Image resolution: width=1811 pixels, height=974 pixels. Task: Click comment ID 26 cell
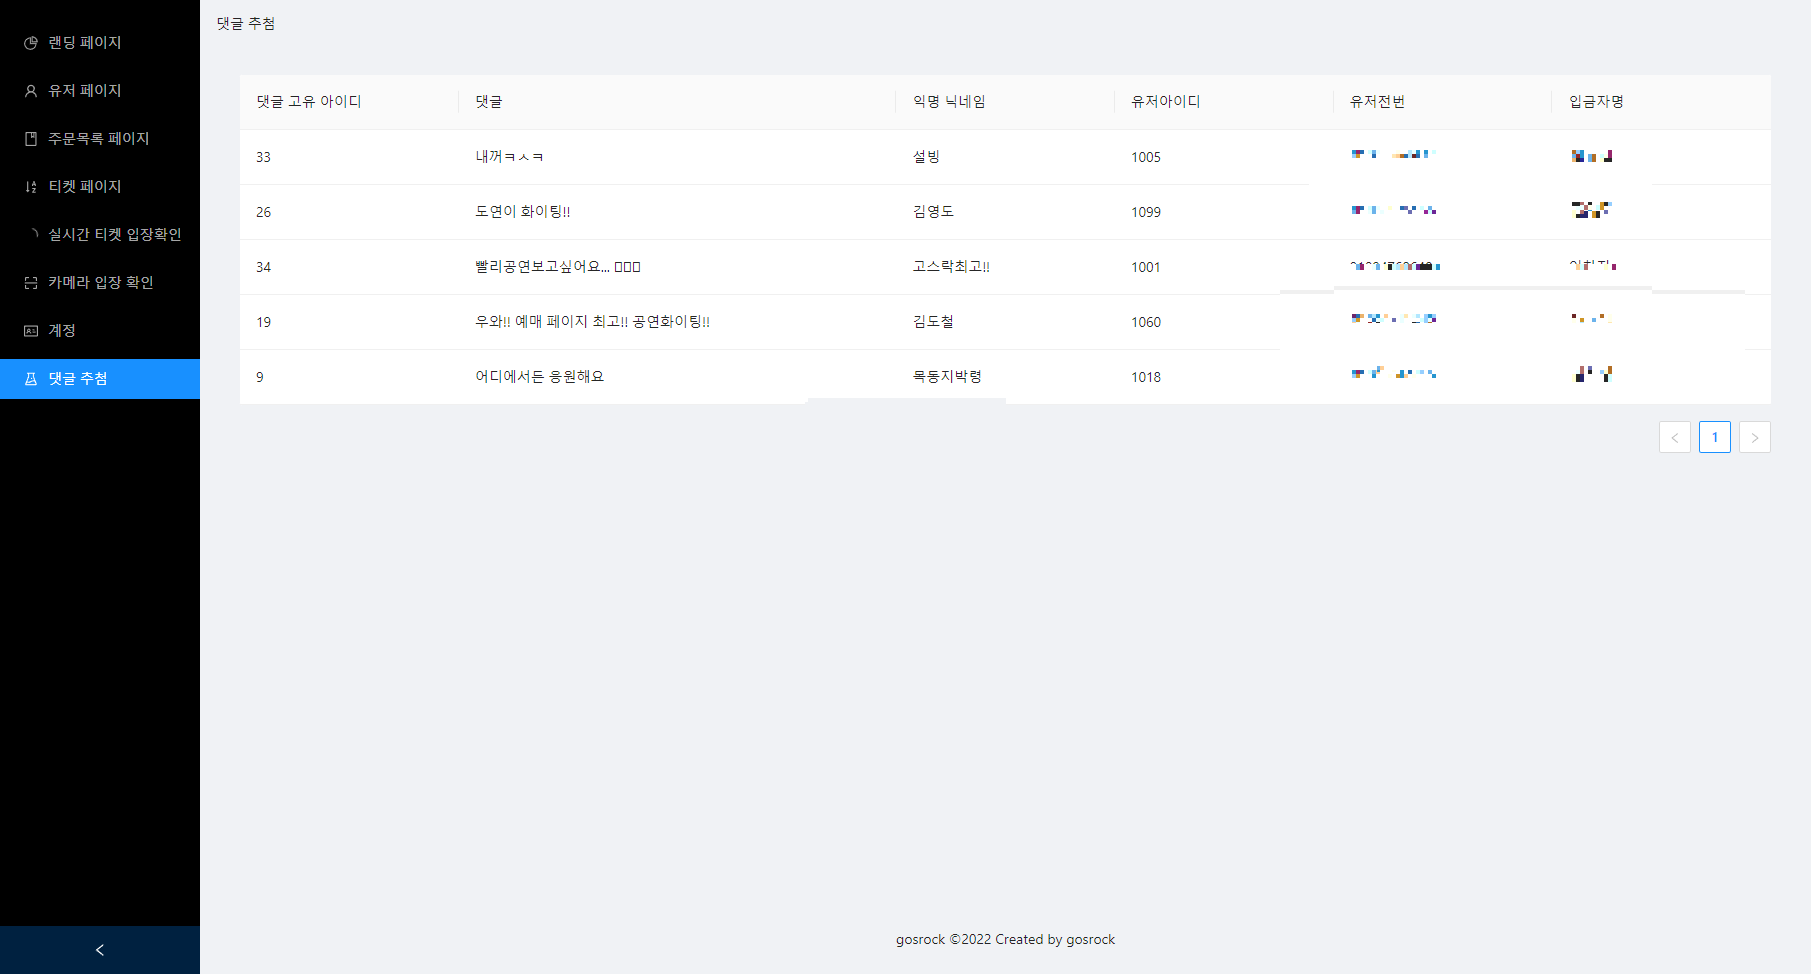pos(349,212)
